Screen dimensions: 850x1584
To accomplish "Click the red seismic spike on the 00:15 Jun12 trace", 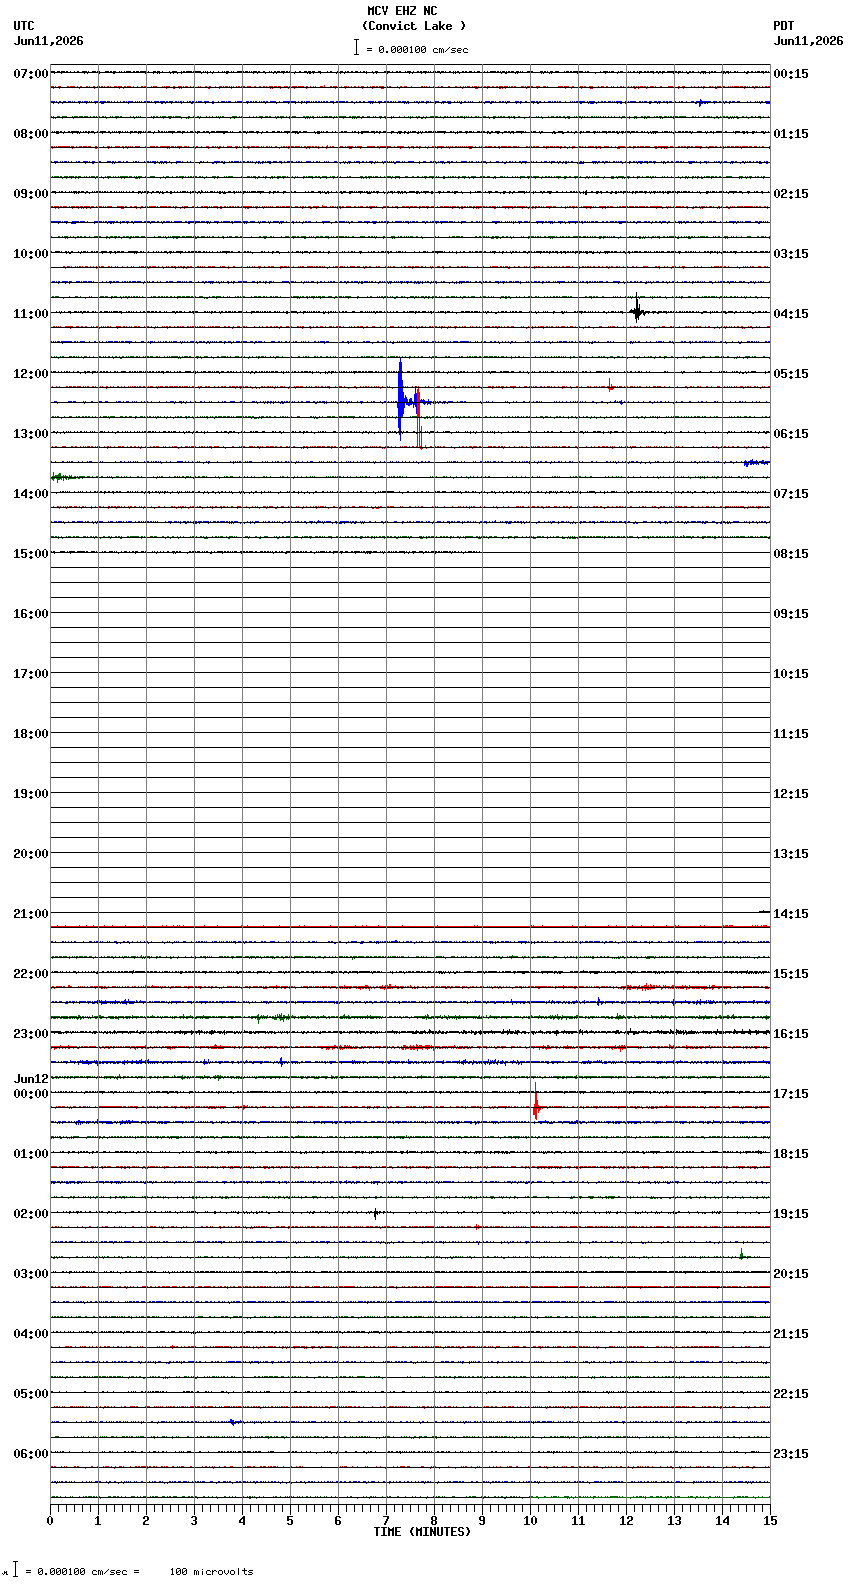I will [x=536, y=1103].
